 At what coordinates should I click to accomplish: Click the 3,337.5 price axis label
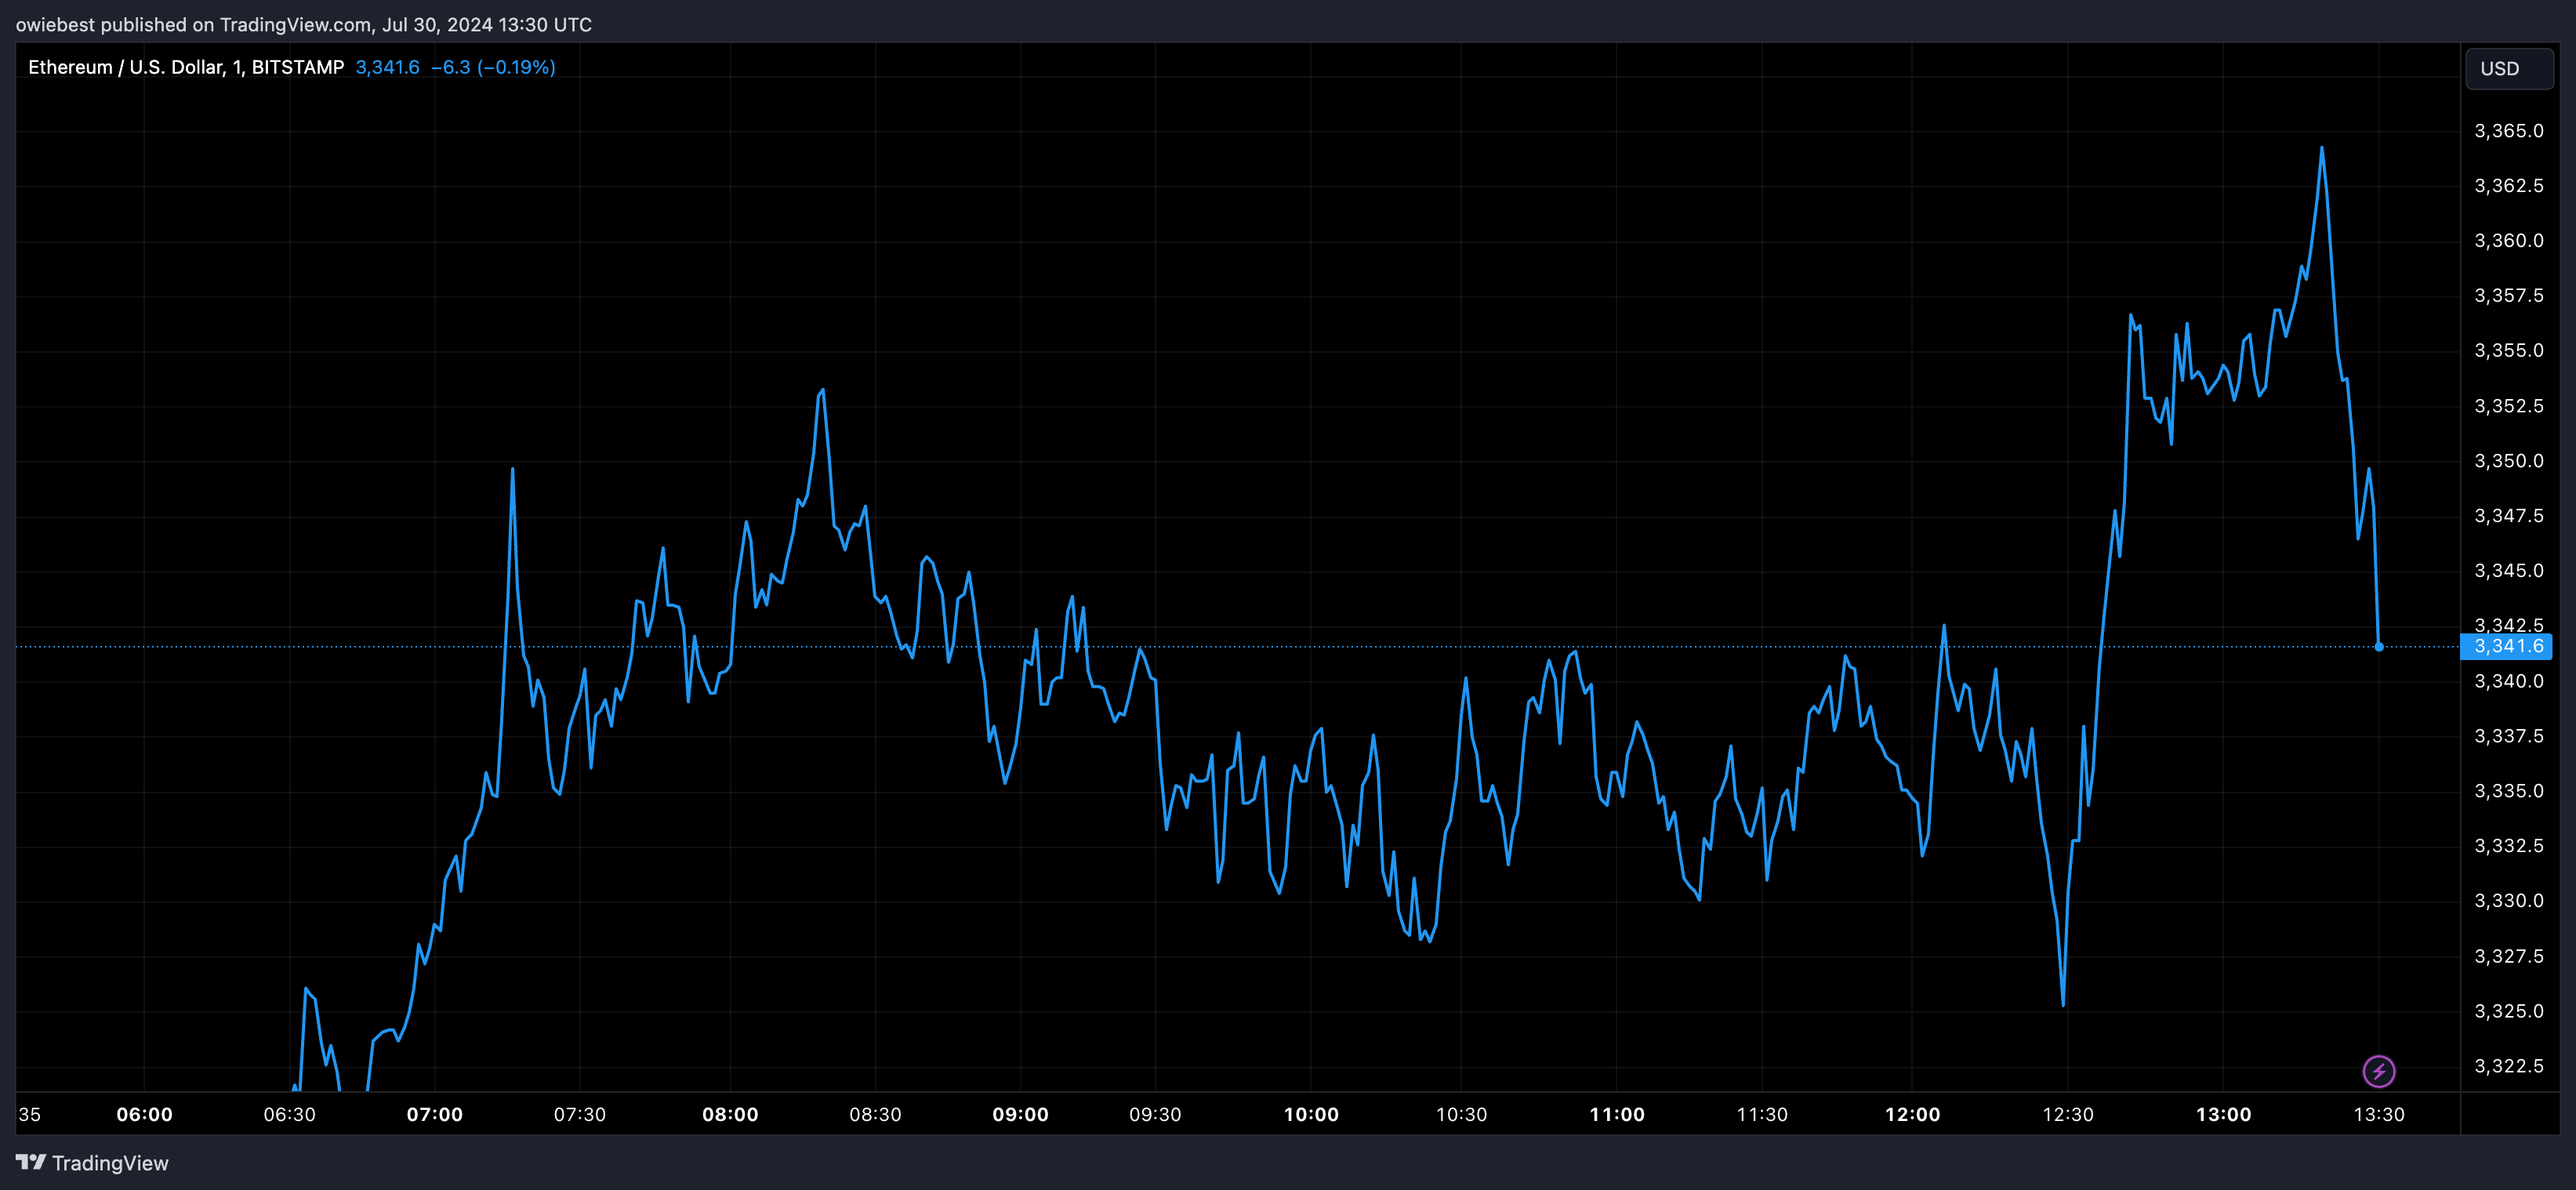[2508, 736]
